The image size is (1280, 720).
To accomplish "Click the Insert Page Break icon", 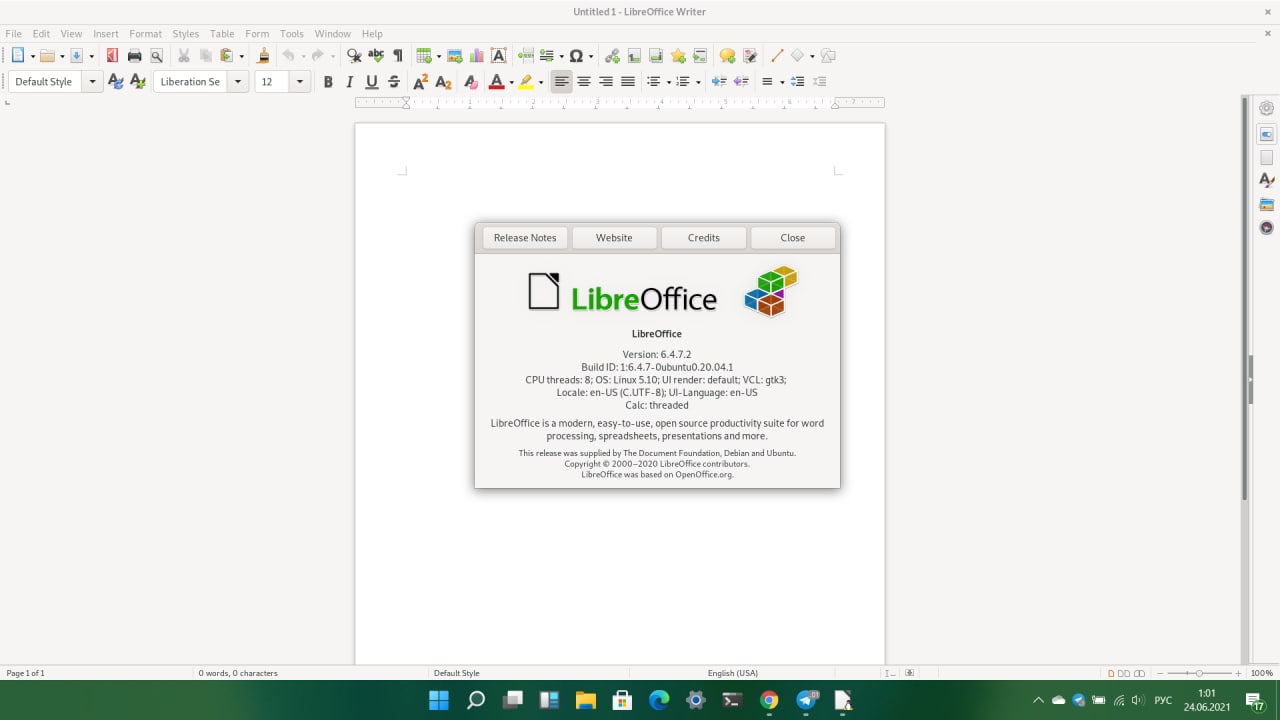I will pos(526,56).
